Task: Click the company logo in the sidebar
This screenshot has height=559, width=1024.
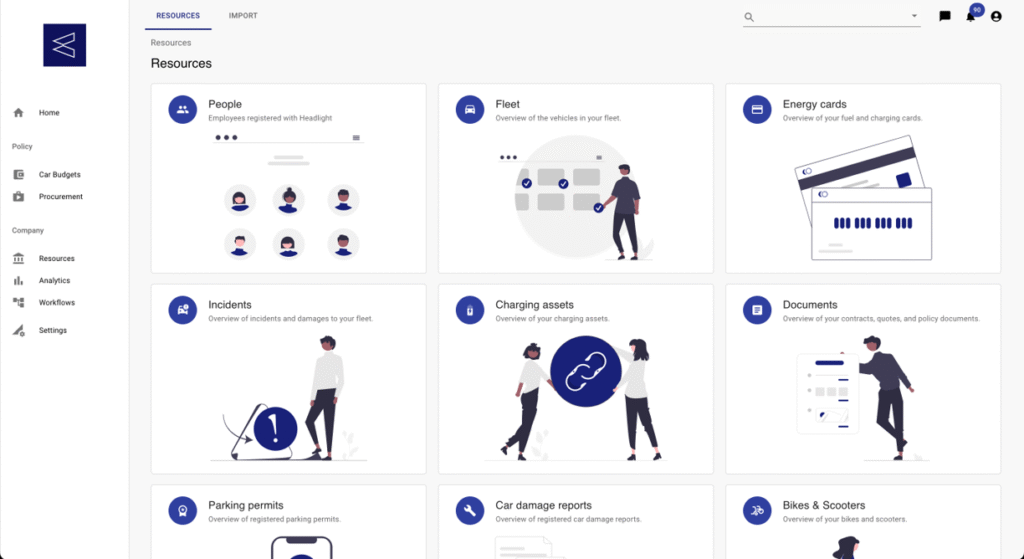Action: coord(64,45)
